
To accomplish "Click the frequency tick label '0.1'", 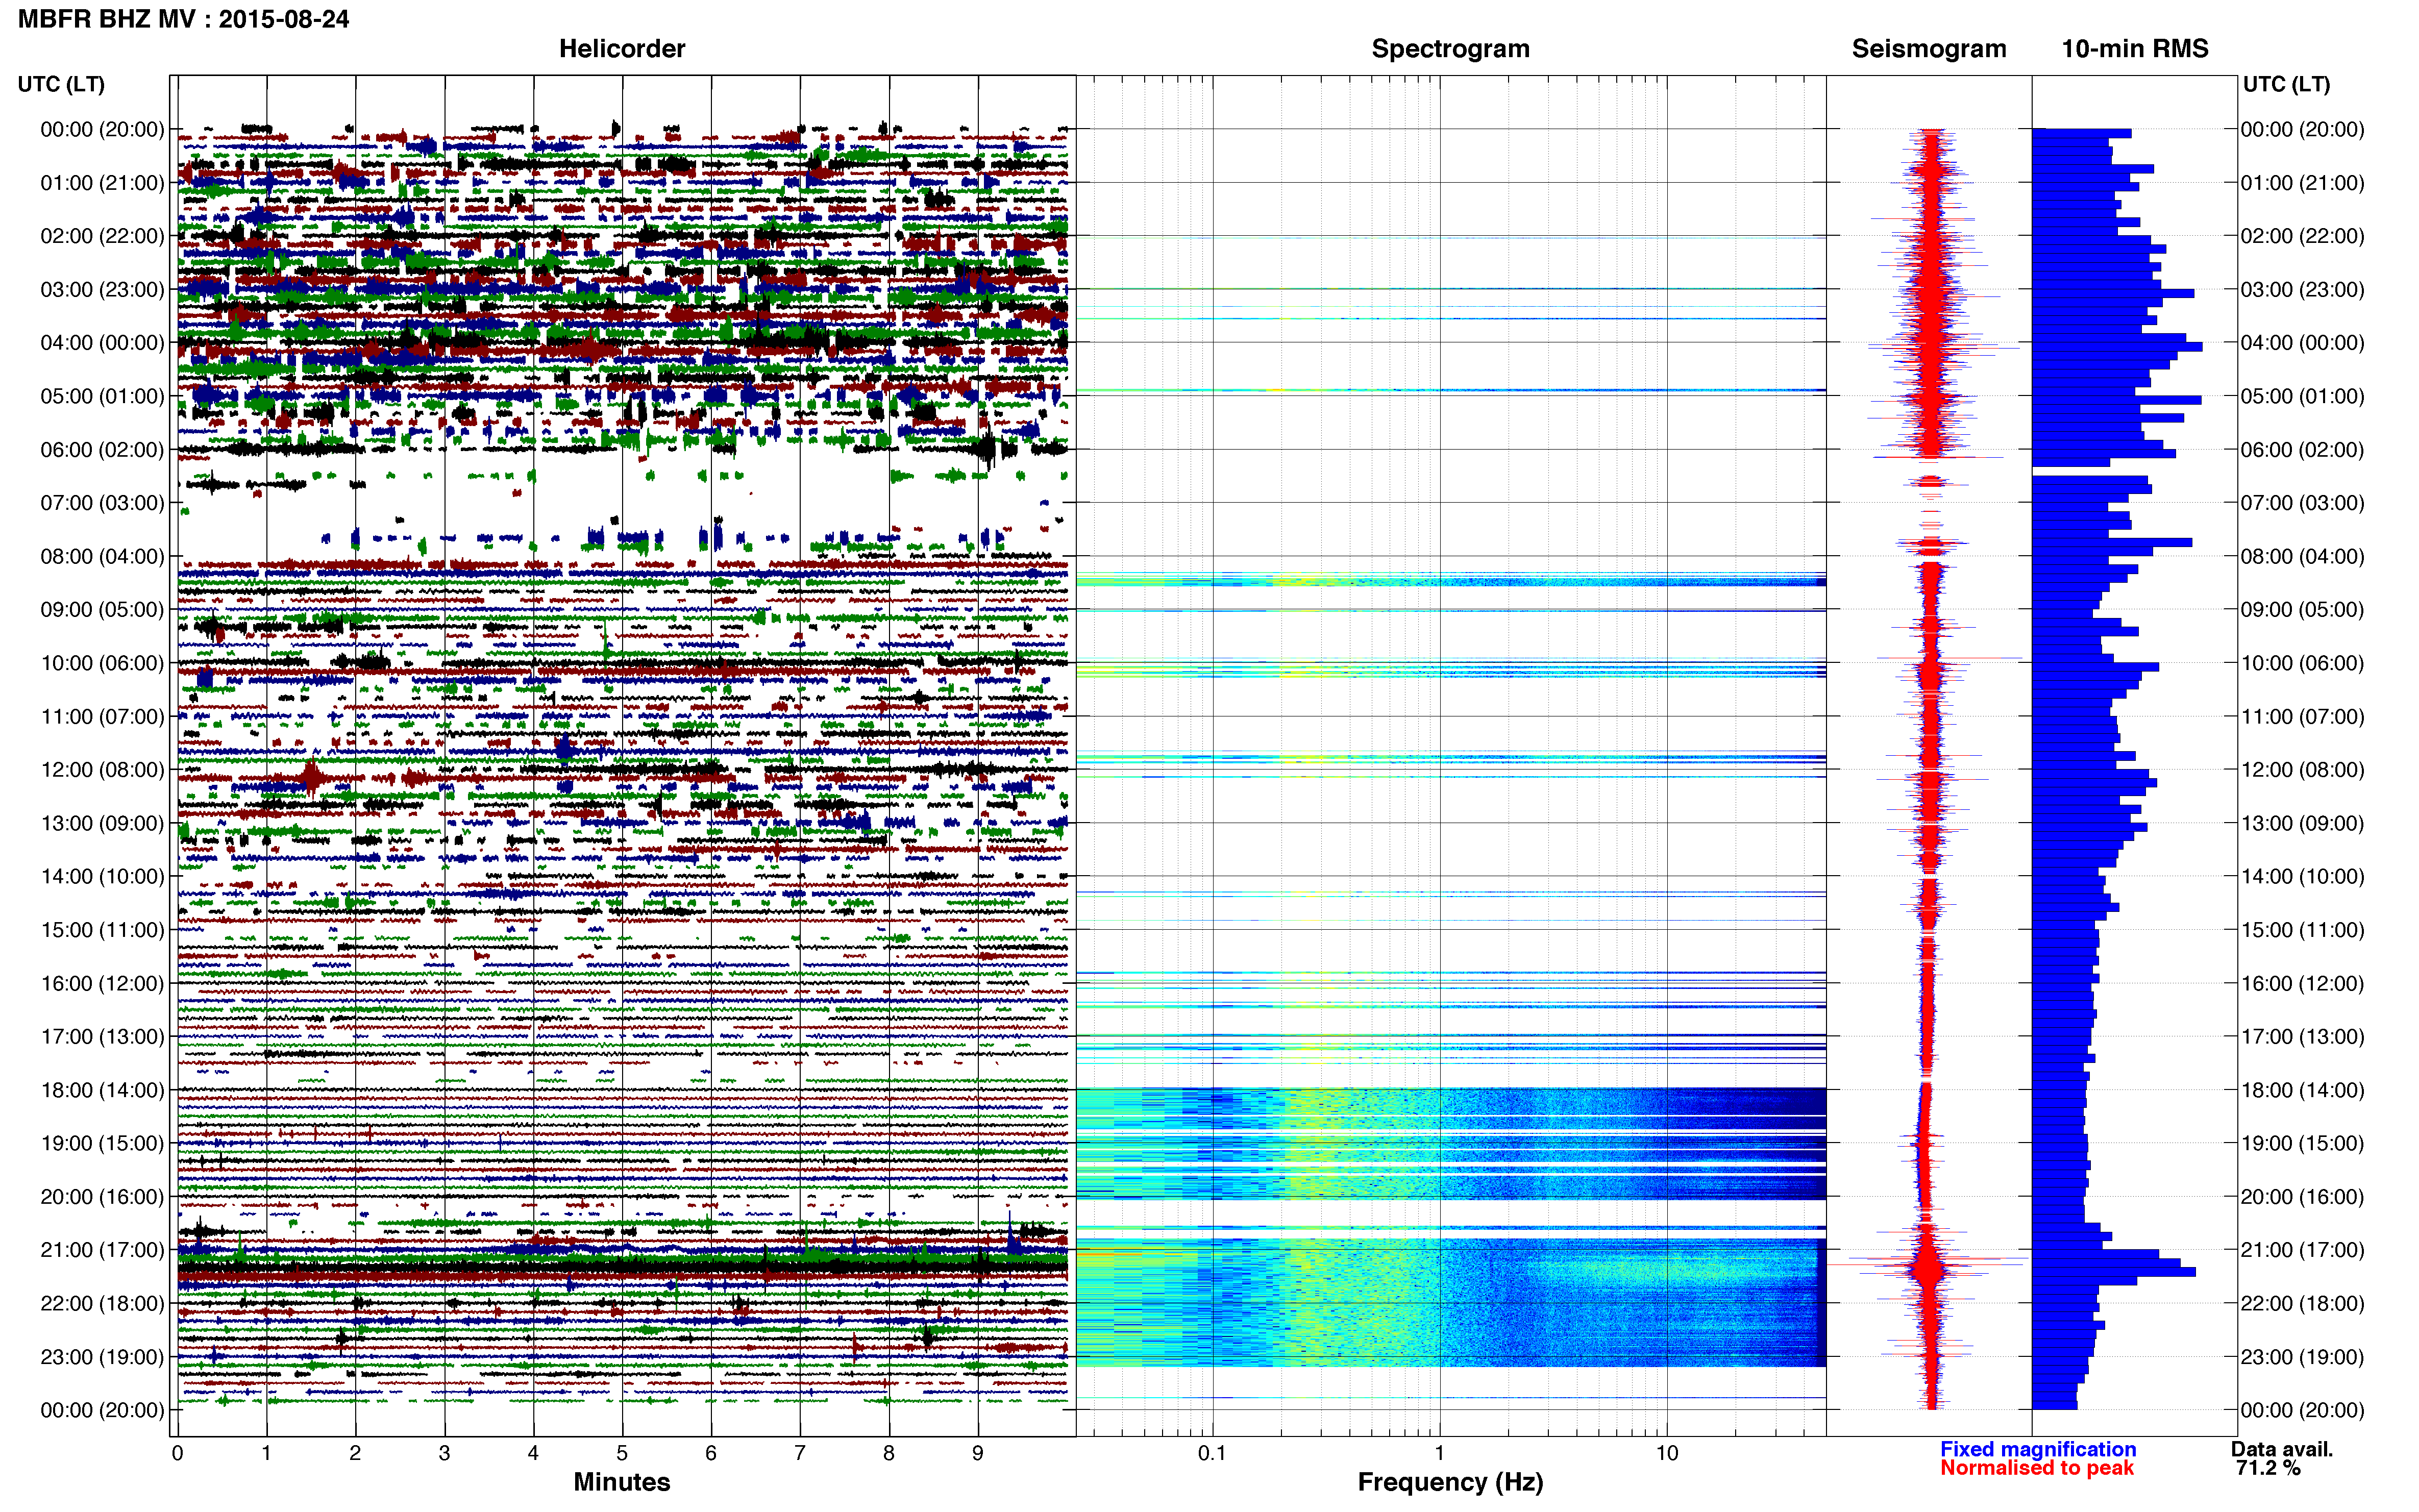I will tap(1212, 1453).
